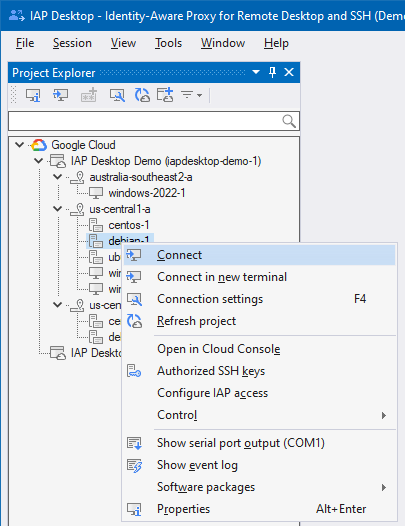405x526 pixels.
Task: Select the windows-2022-1 instance
Action: coord(147,193)
